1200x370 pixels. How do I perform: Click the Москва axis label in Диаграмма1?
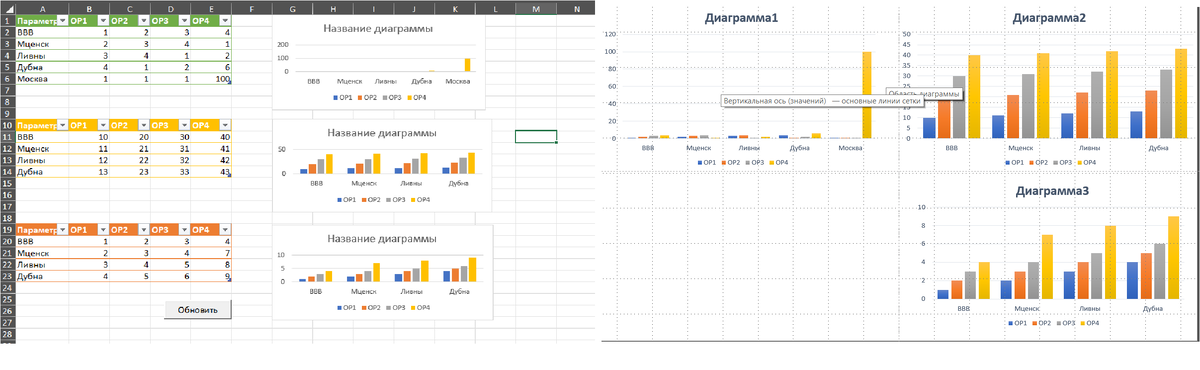pos(850,149)
